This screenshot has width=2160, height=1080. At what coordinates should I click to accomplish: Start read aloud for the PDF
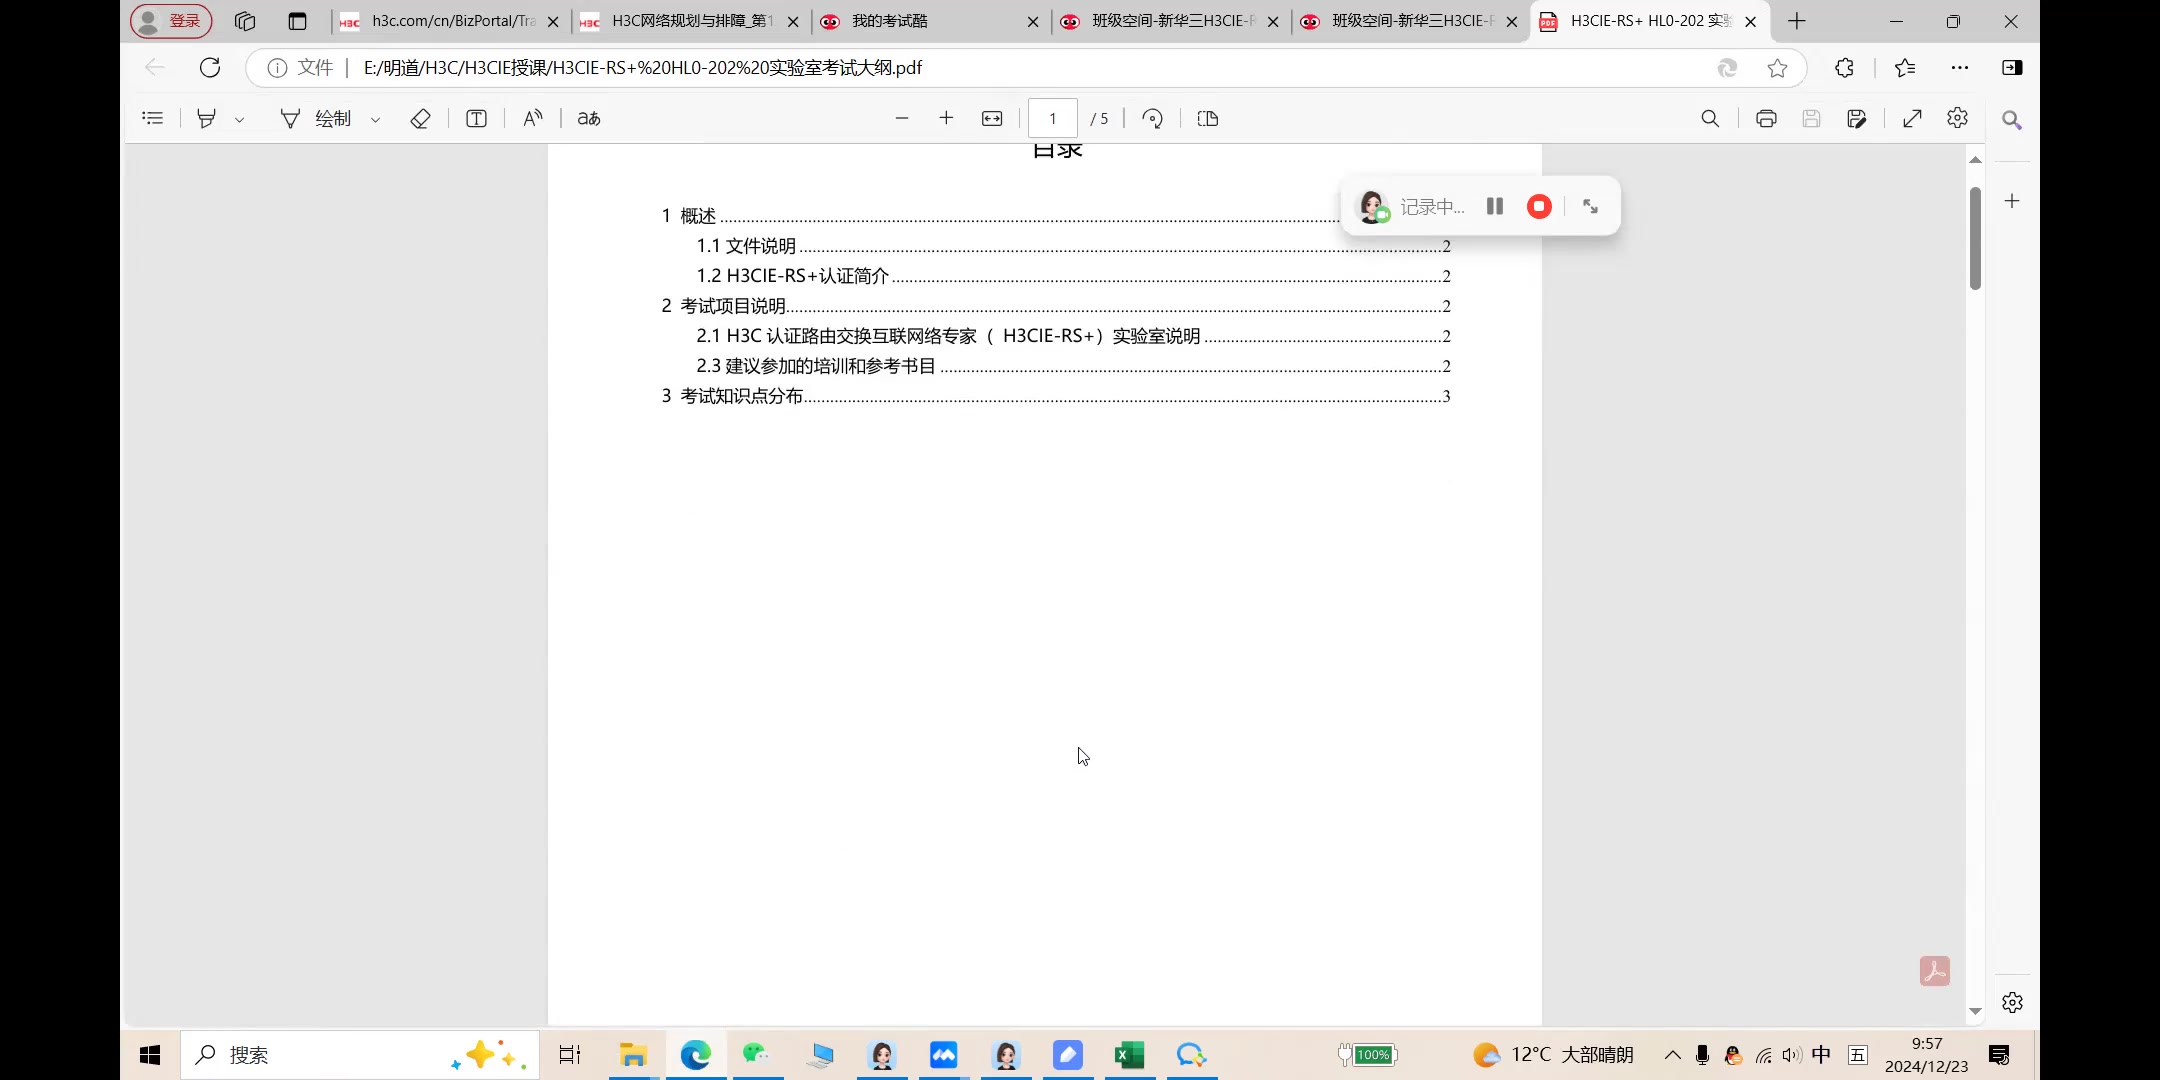coord(533,118)
